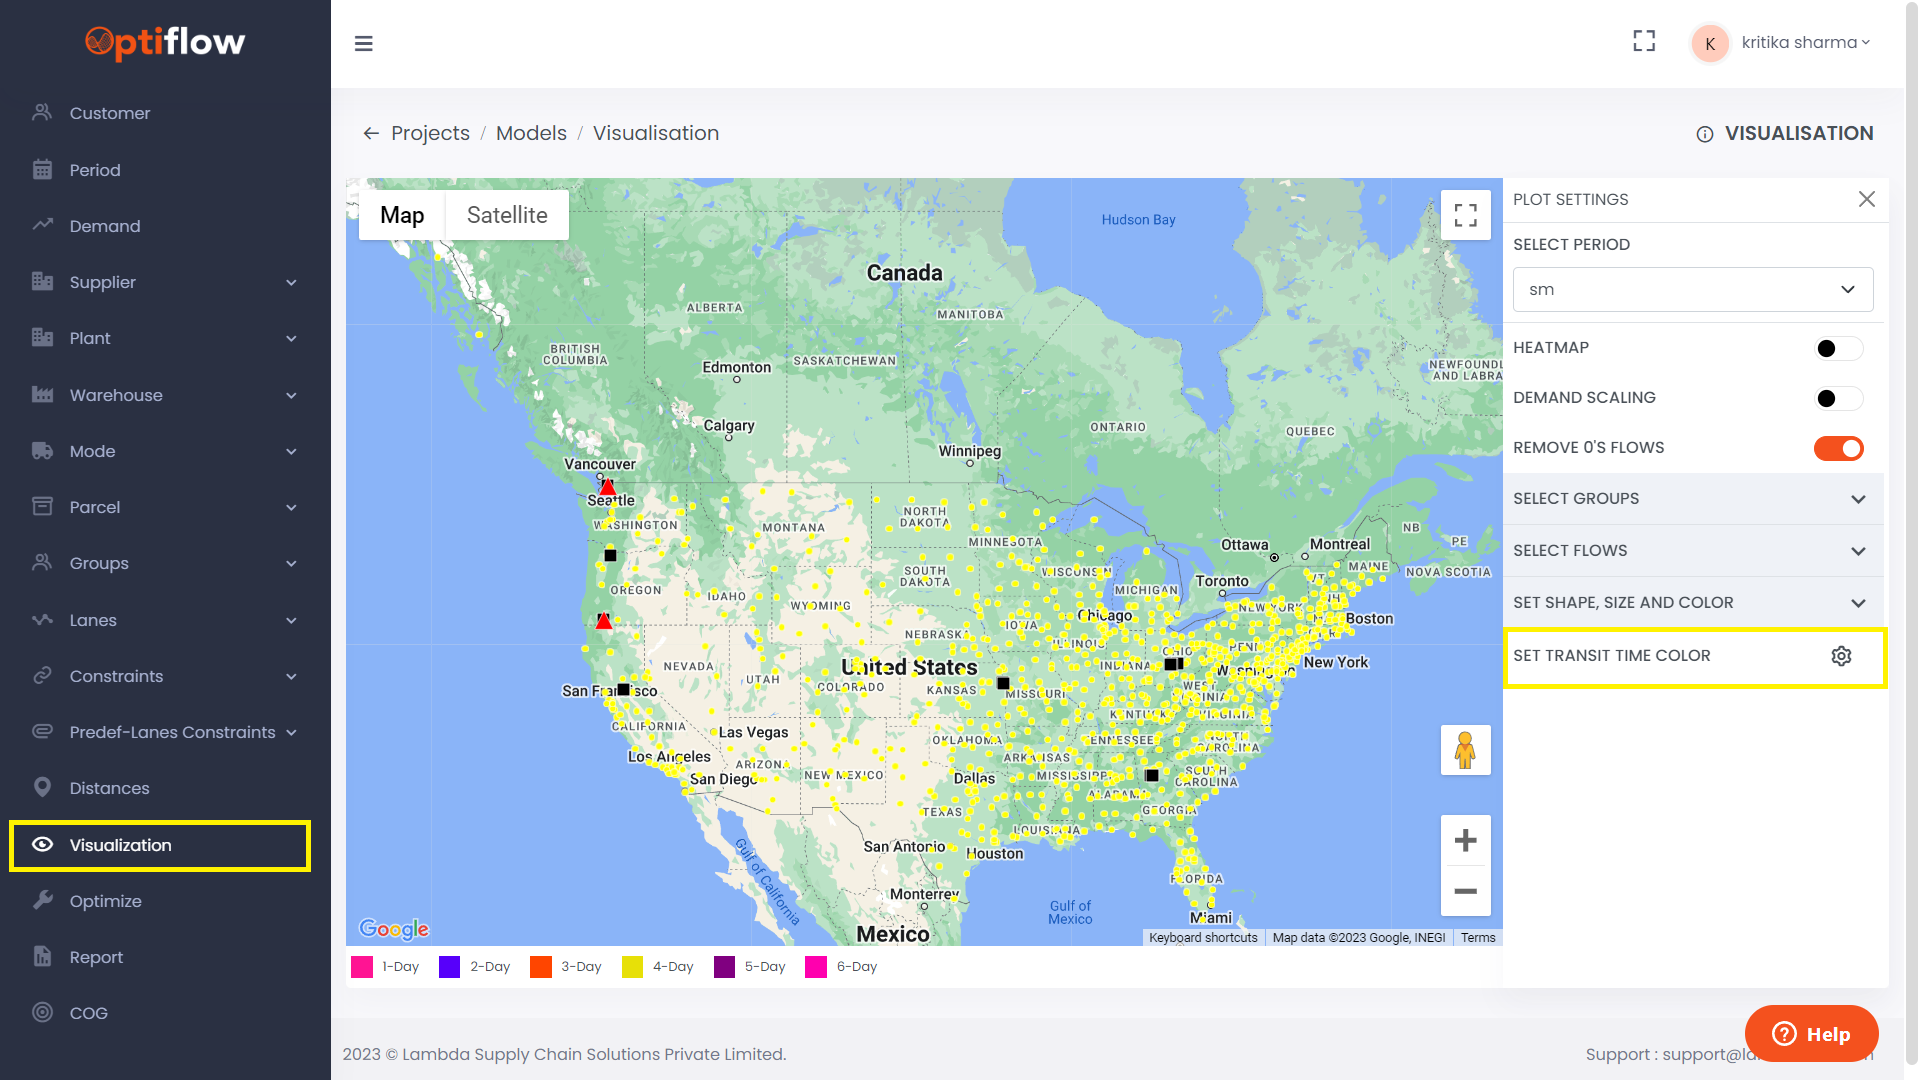Open transit time color gear settings
Image resolution: width=1920 pixels, height=1080 pixels.
pyautogui.click(x=1841, y=656)
